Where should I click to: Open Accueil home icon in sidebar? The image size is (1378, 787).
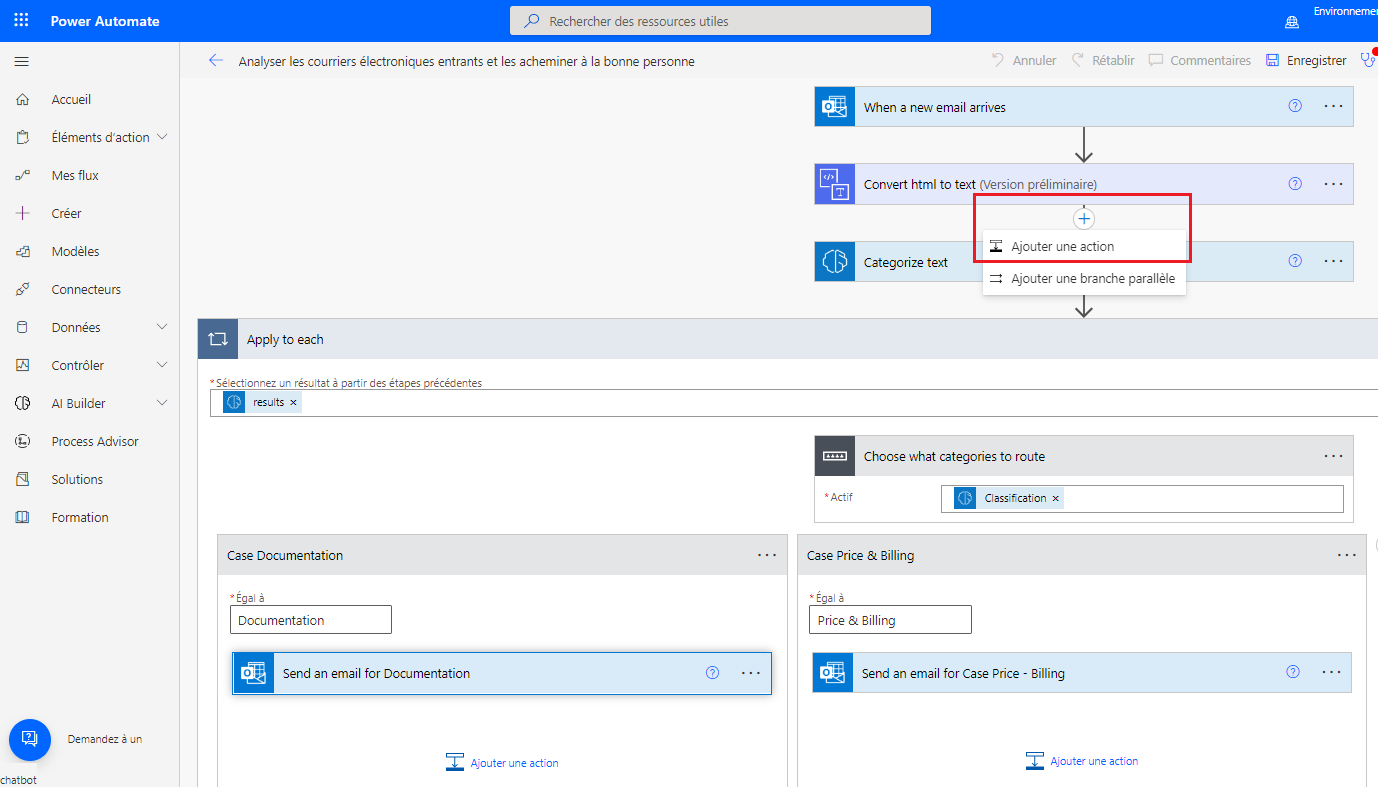tap(22, 99)
